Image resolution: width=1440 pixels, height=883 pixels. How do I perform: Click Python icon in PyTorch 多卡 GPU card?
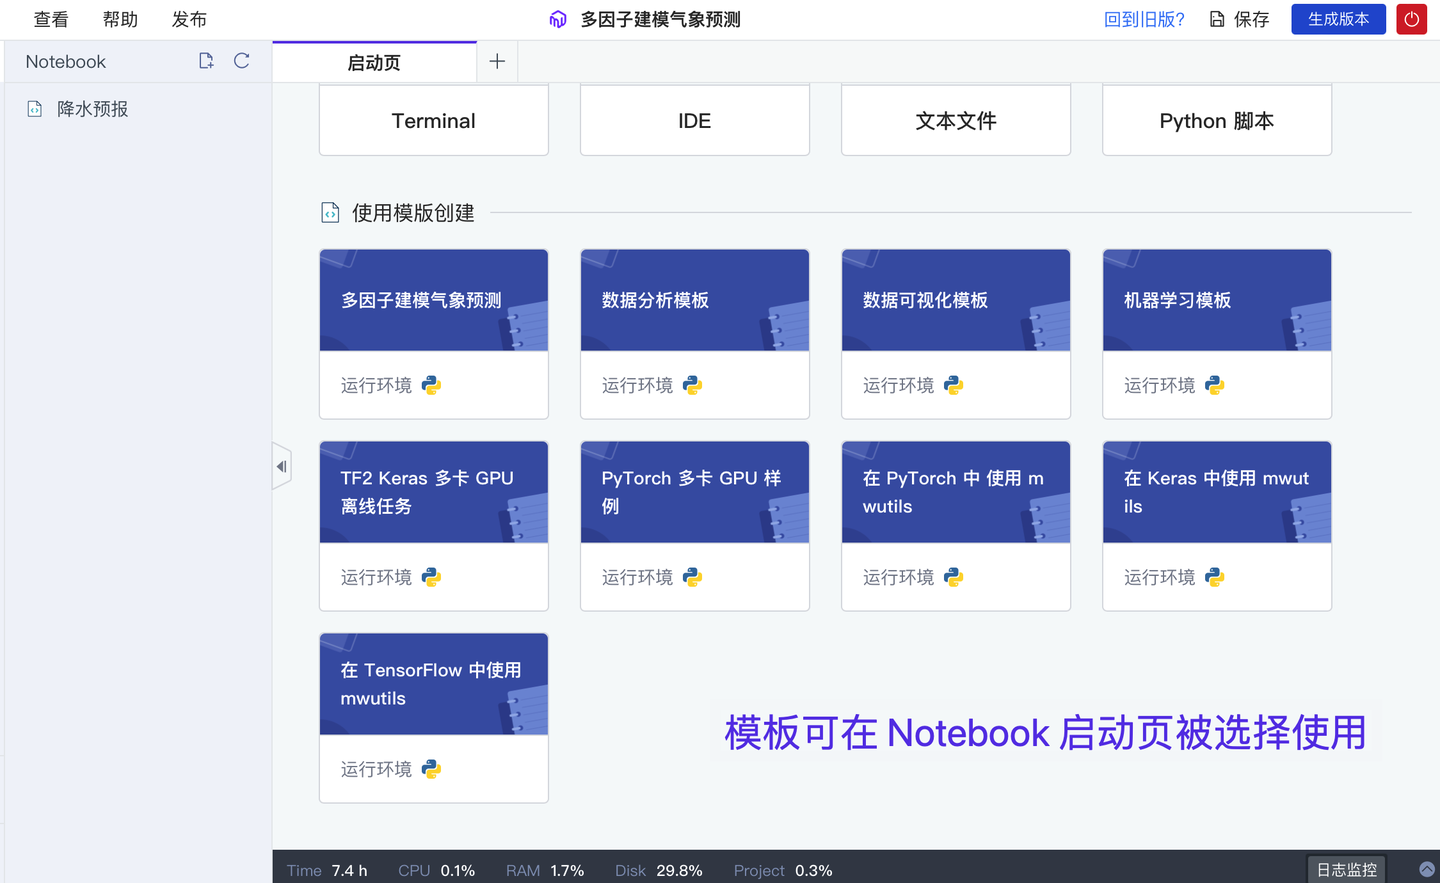692,577
